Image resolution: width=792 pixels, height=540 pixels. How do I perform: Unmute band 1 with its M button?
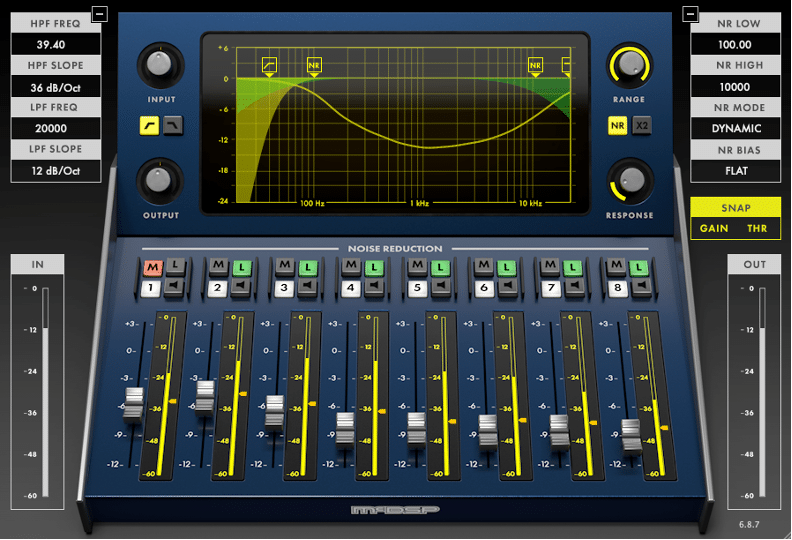[x=152, y=266]
